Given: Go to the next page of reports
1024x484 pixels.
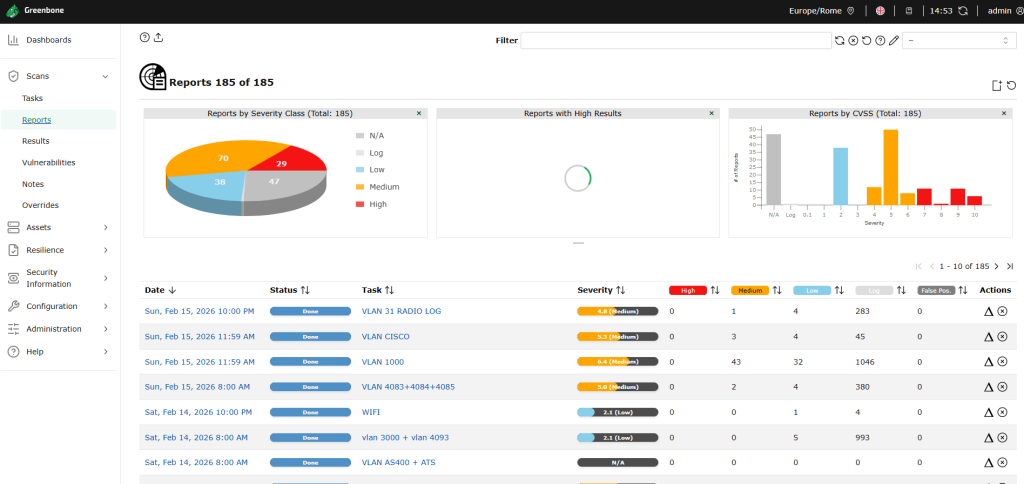Looking at the screenshot, I should click(996, 266).
